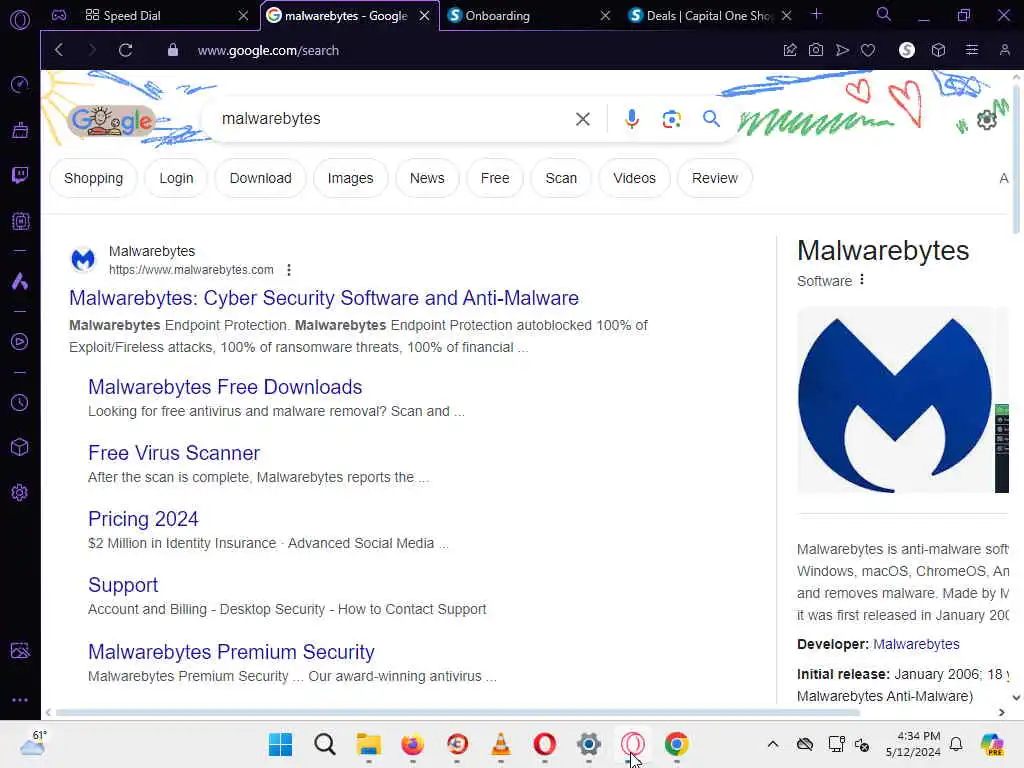Screen dimensions: 1024x768
Task: Open Easy Setup lines icon
Action: pos(972,50)
